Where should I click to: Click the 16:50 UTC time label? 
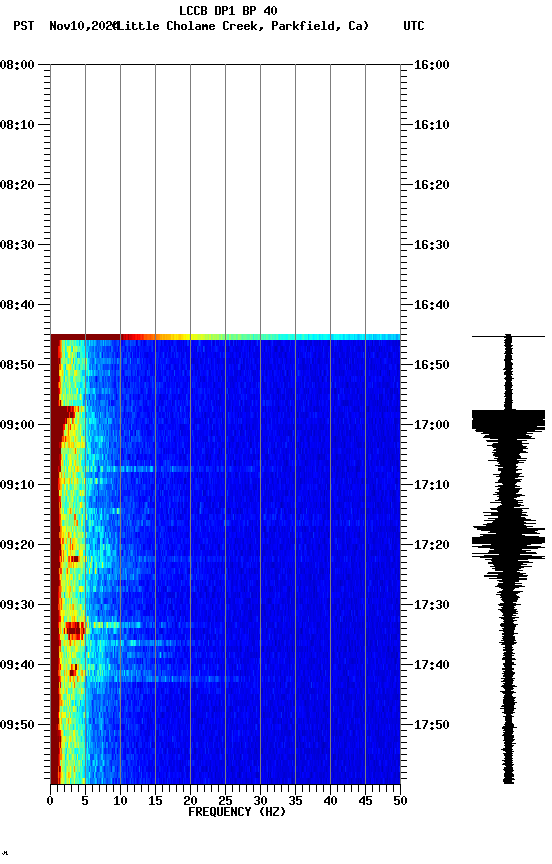pos(432,365)
